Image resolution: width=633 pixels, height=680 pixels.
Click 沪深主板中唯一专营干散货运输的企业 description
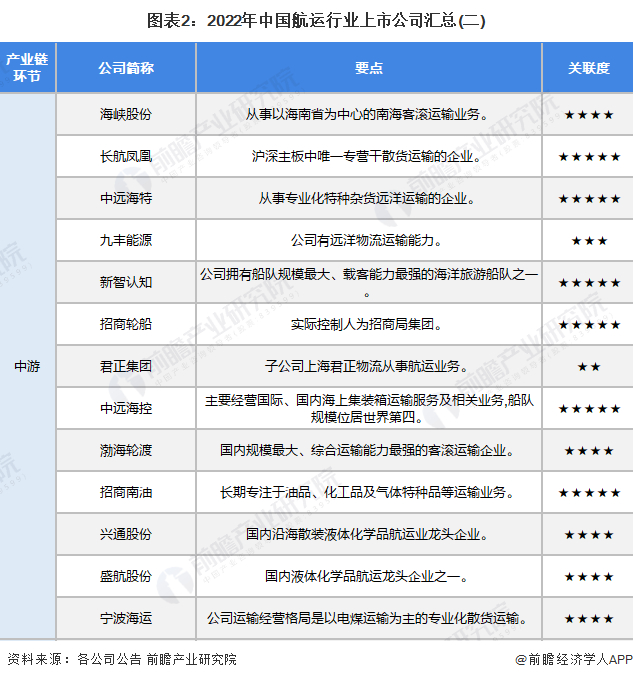367,157
